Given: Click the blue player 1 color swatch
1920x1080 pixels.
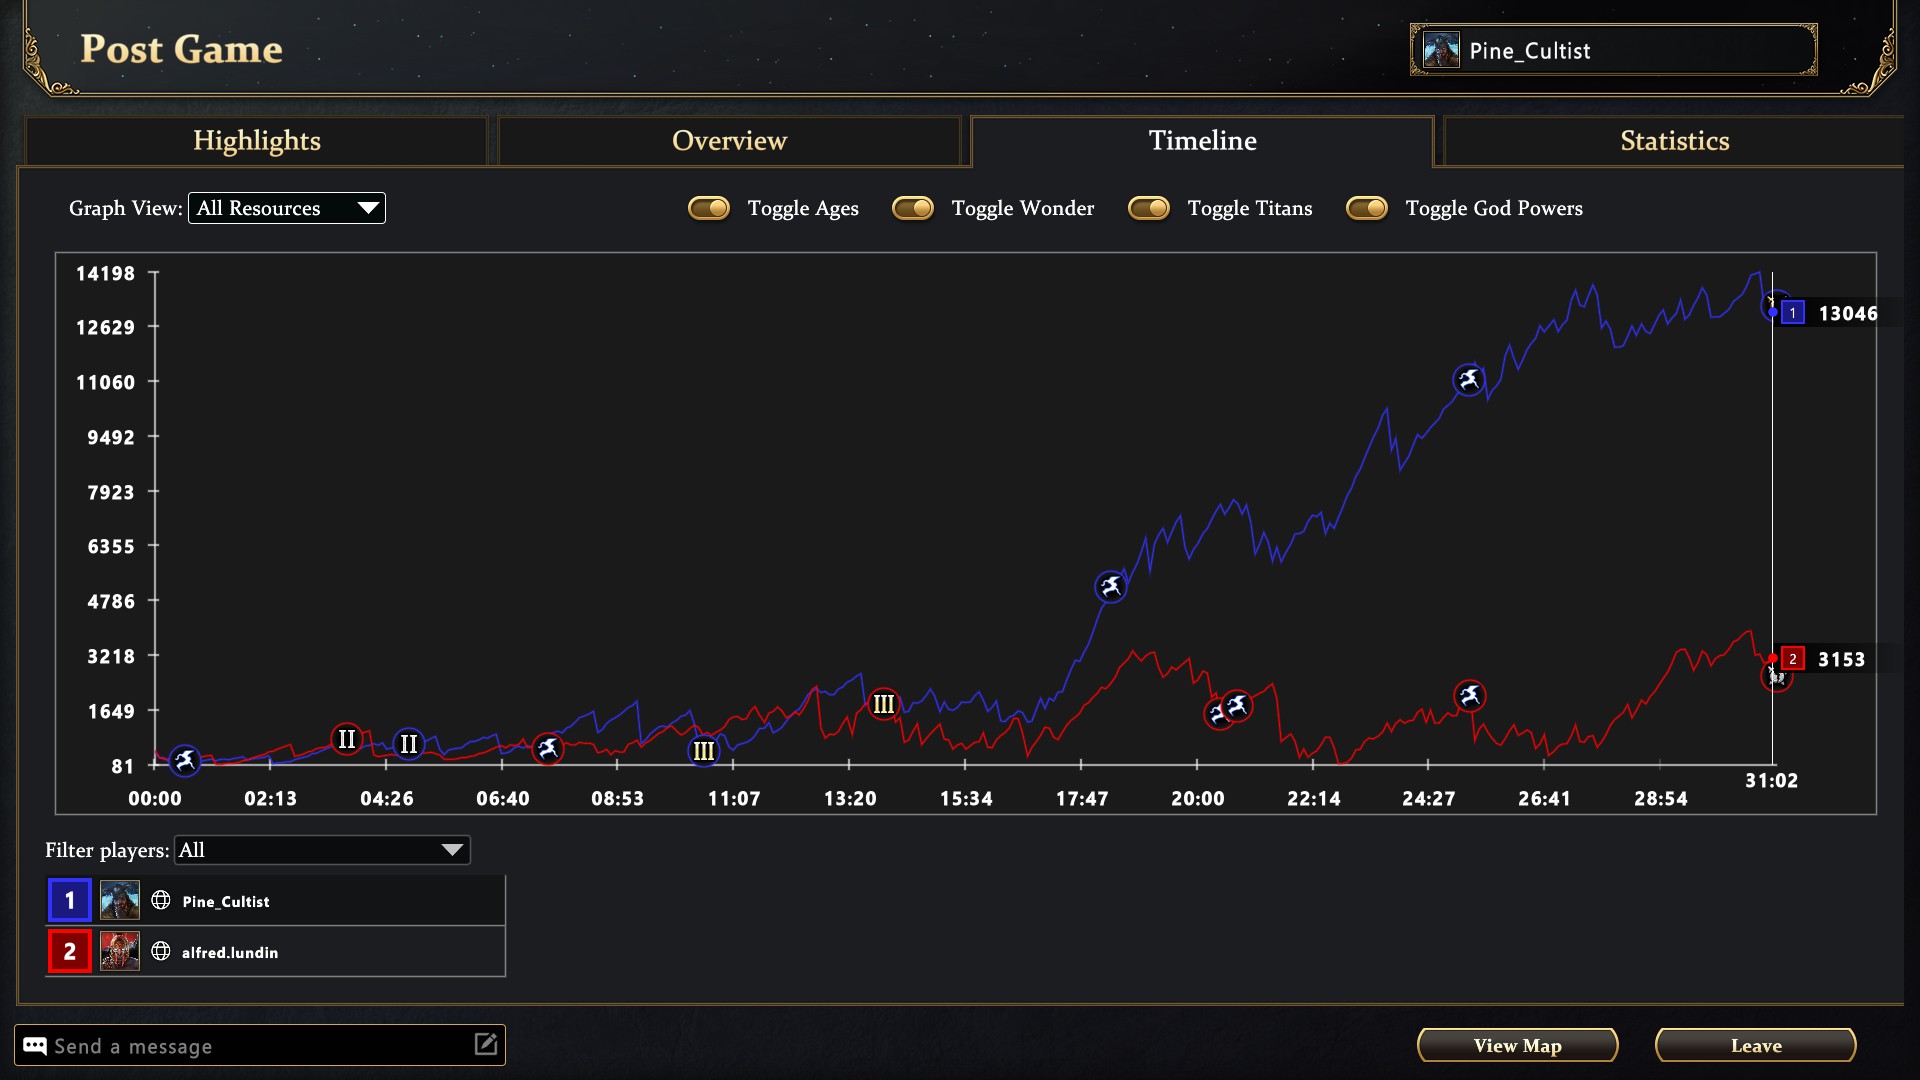Looking at the screenshot, I should coord(70,900).
